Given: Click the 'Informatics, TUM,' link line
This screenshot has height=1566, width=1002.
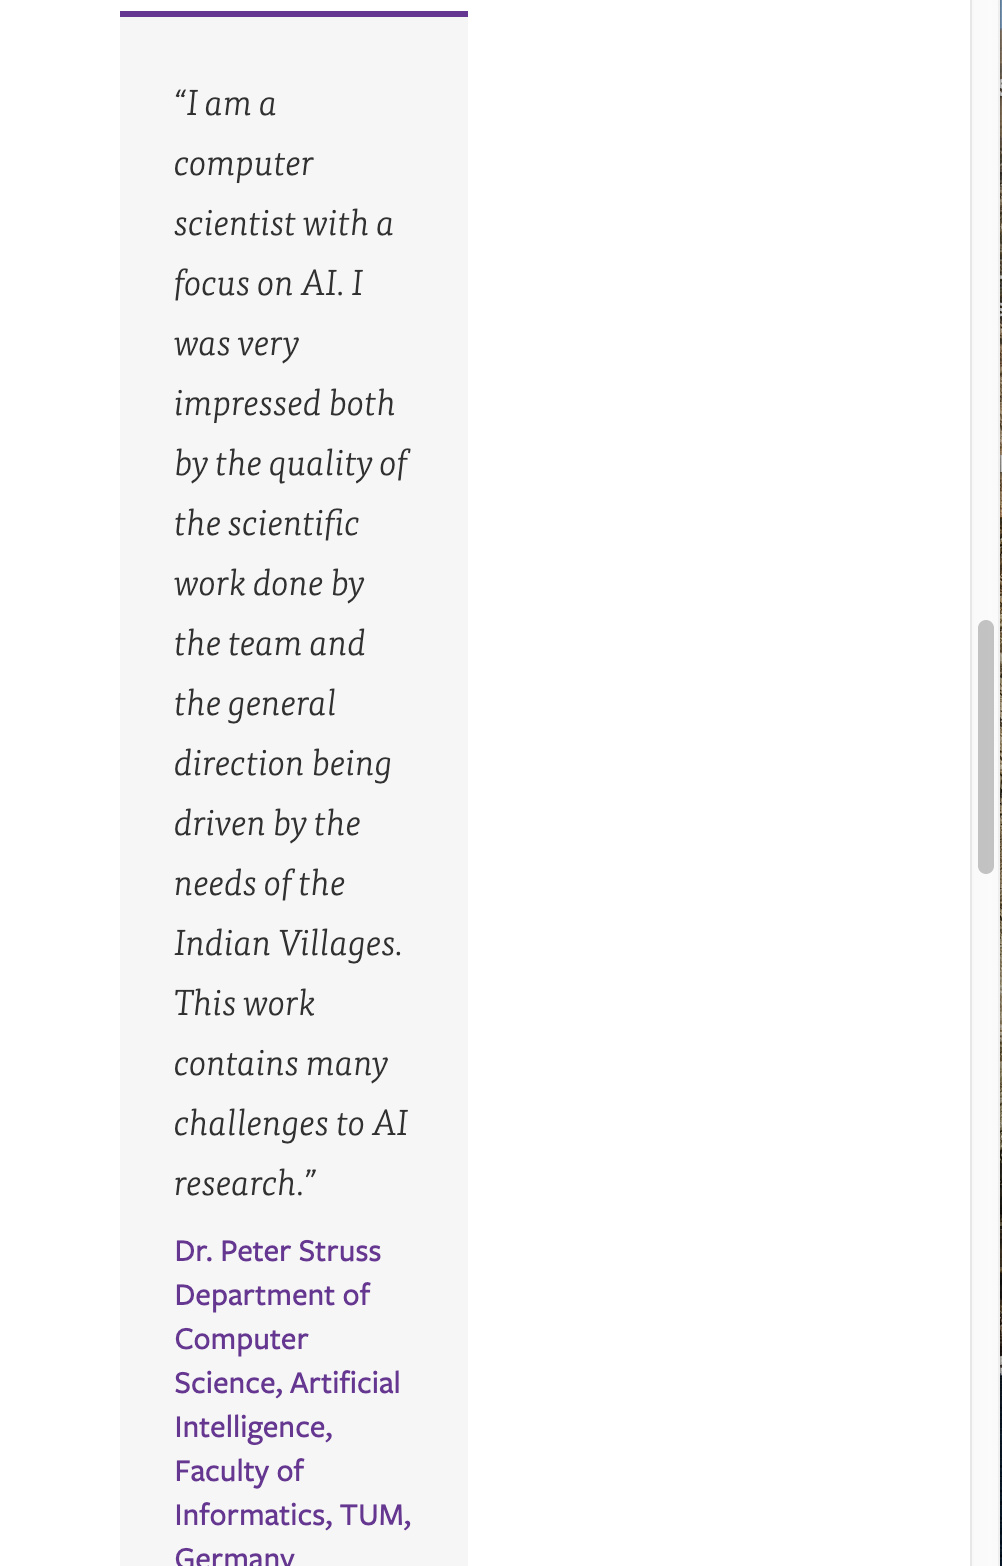Looking at the screenshot, I should point(293,1515).
